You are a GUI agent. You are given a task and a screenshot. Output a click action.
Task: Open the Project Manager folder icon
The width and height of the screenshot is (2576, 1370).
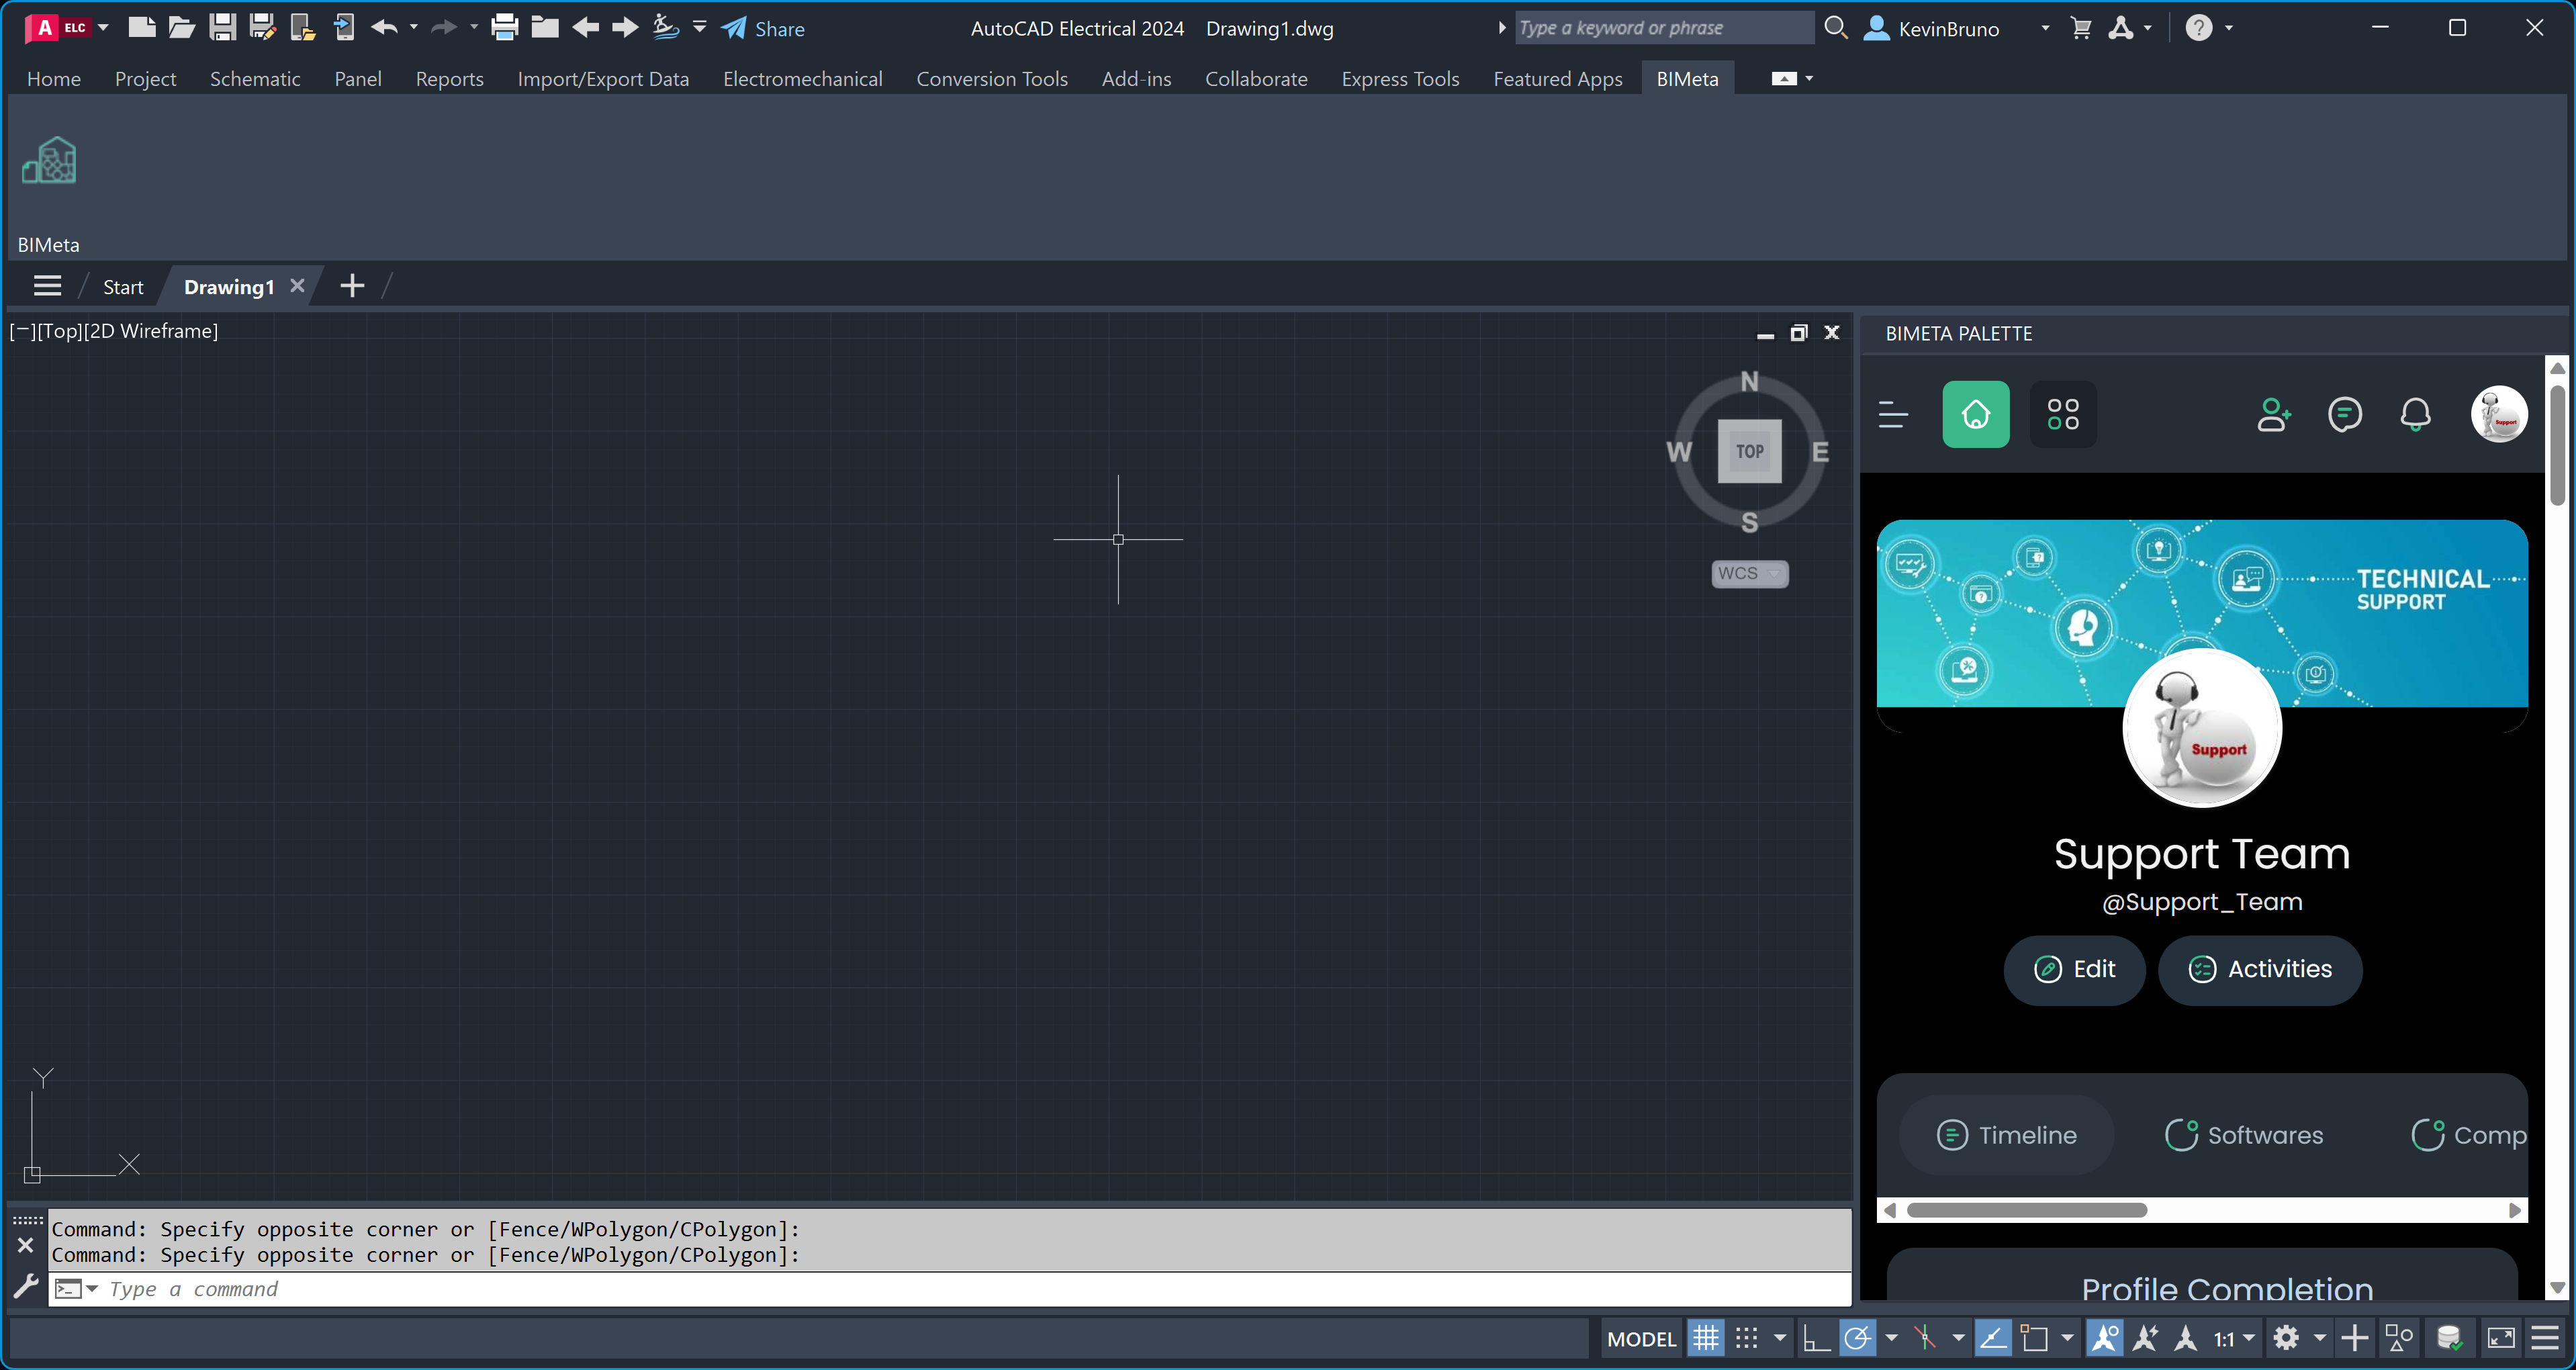(545, 28)
